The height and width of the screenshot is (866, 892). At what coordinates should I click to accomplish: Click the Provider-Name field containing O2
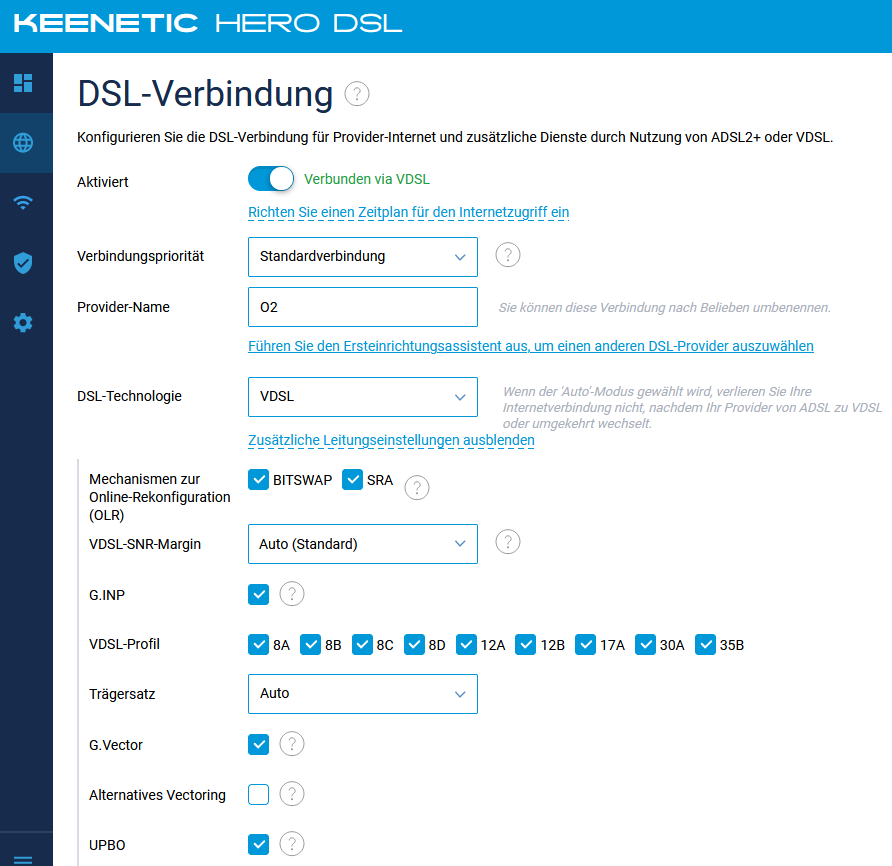point(363,307)
